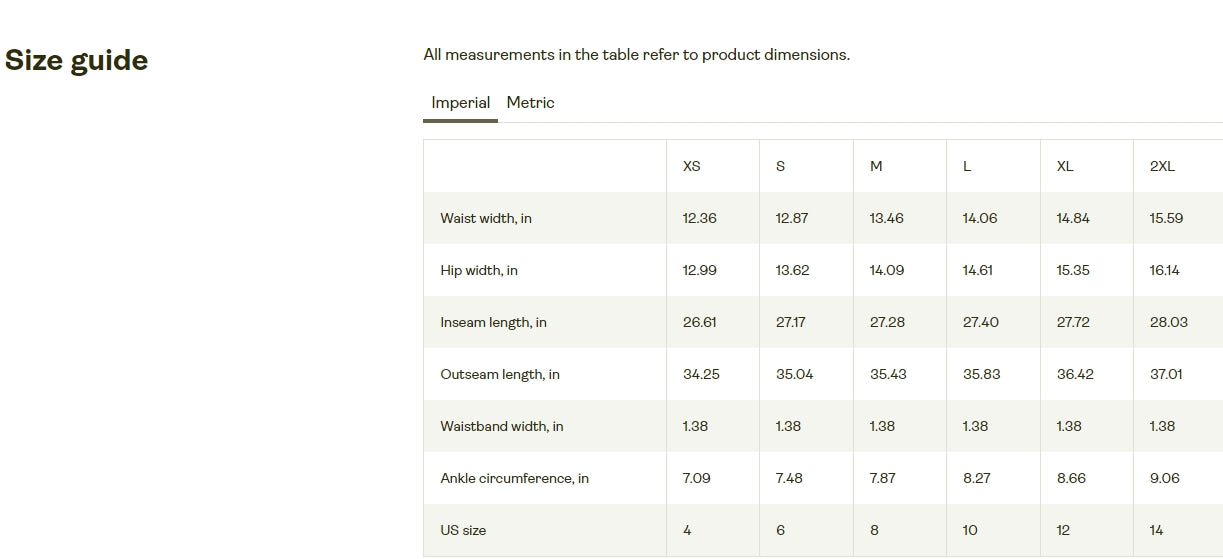Click the 27.28 inseam length cell

pyautogui.click(x=888, y=322)
